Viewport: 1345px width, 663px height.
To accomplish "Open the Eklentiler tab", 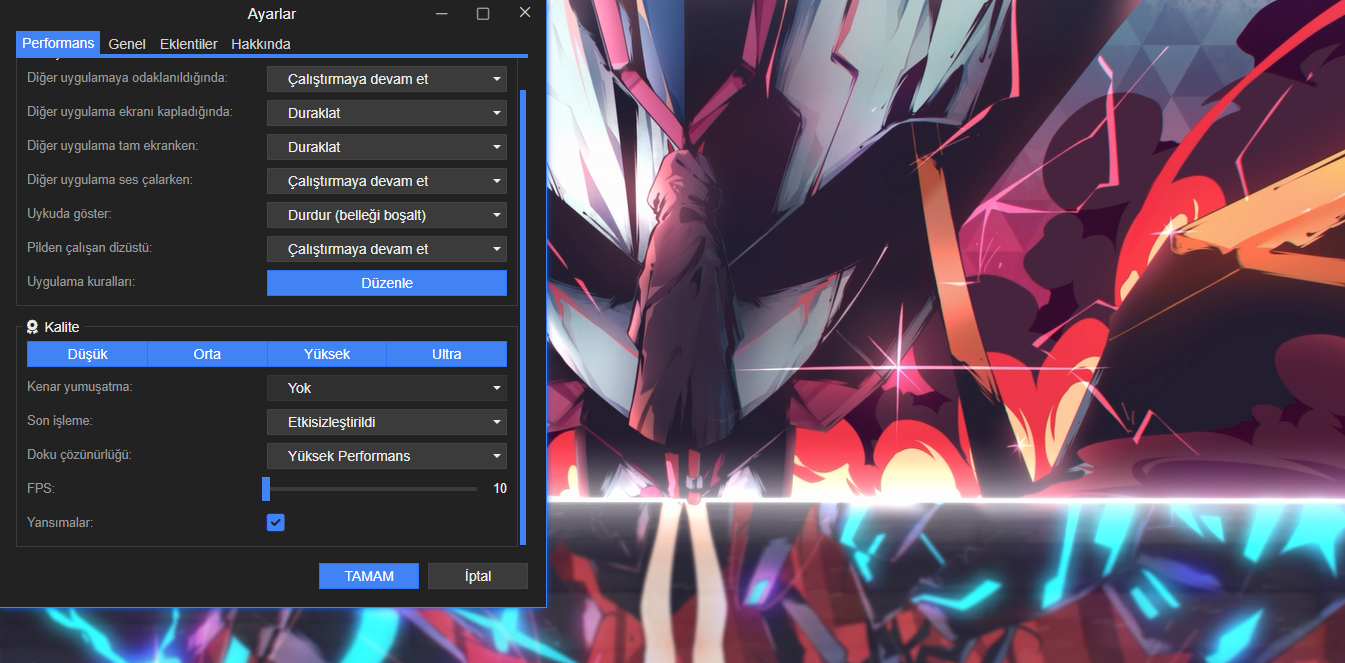I will point(189,44).
